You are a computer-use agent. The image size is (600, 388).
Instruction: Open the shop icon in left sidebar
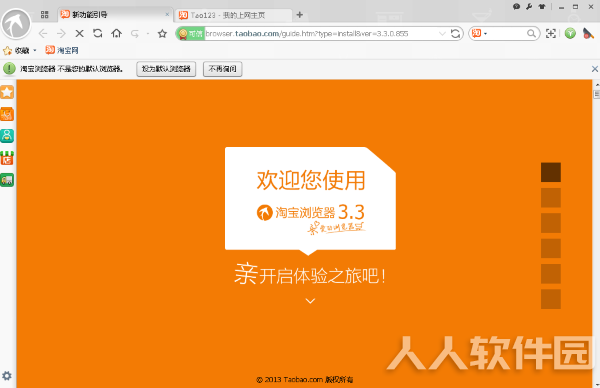7,158
